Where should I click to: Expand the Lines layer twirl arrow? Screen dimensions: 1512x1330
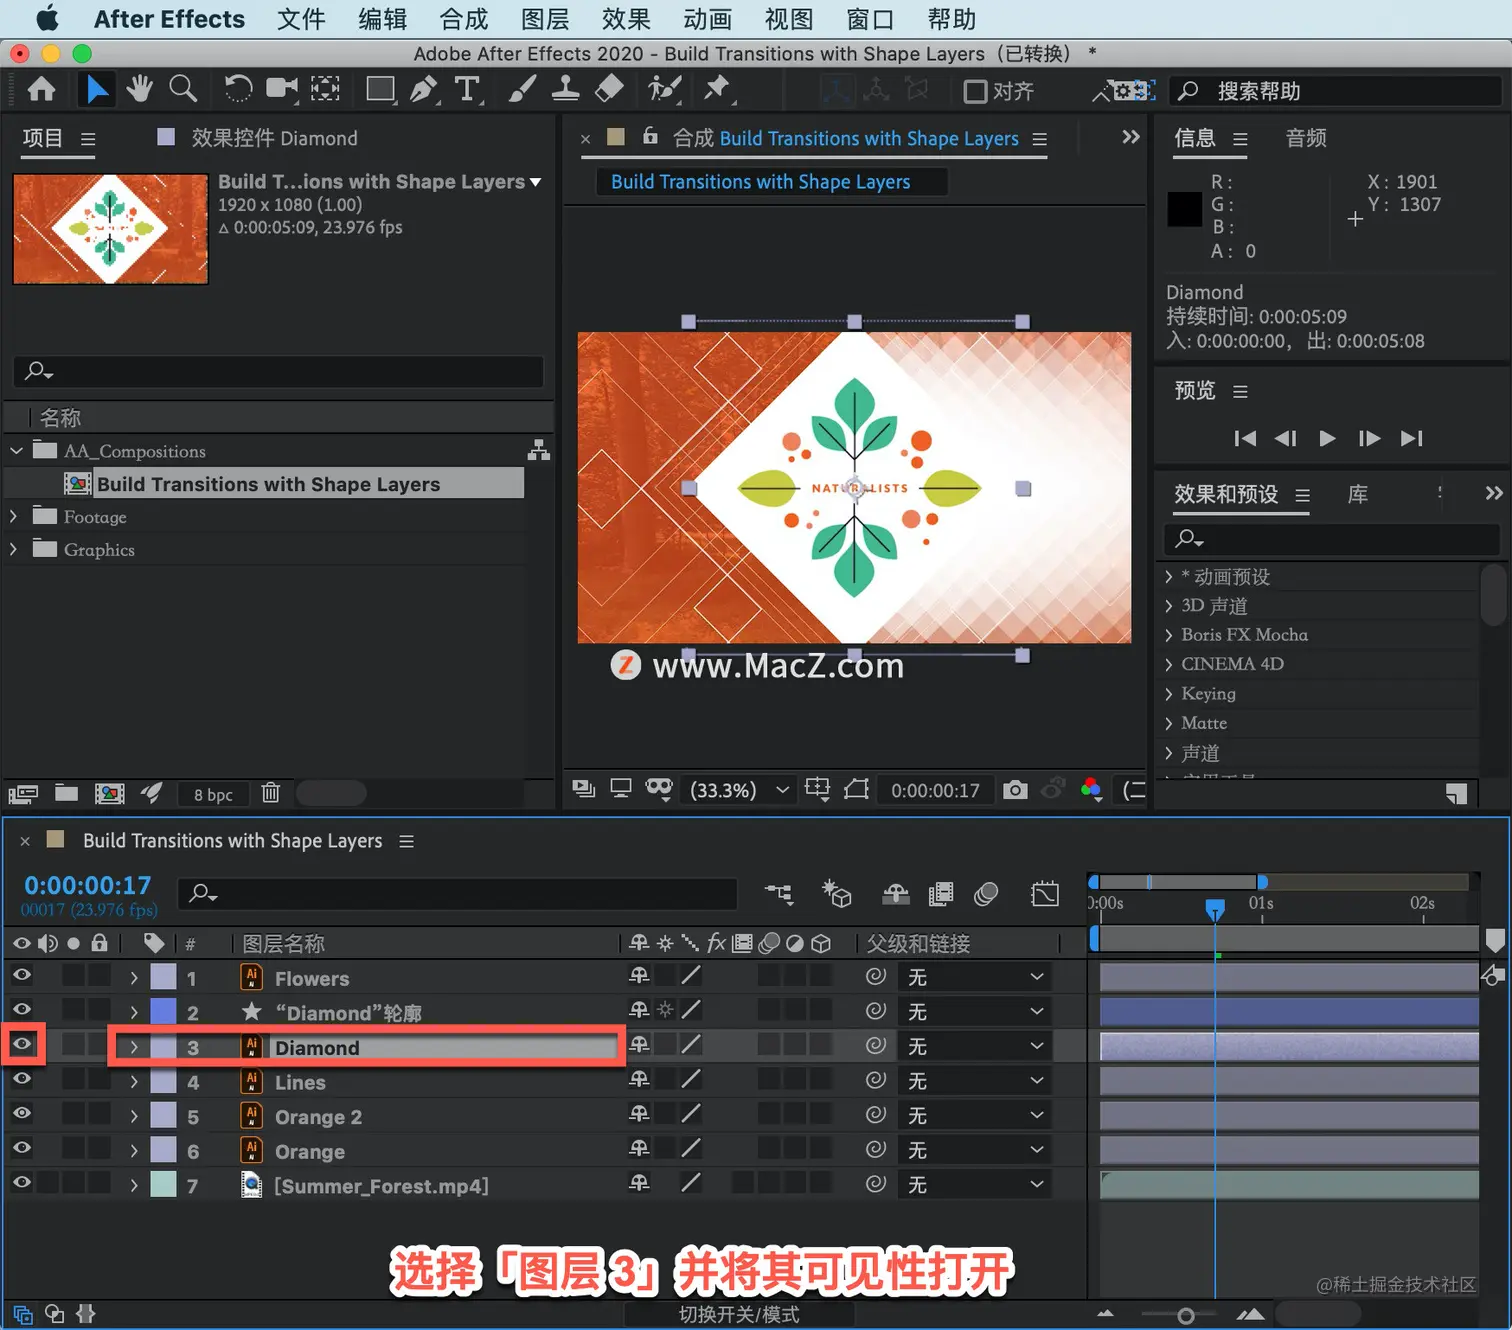click(x=134, y=1081)
